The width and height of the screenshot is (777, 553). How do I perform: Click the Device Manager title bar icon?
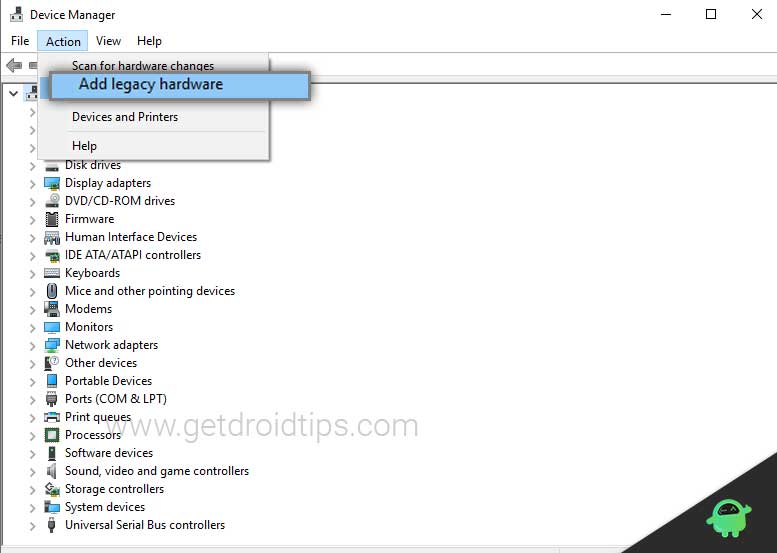click(16, 14)
